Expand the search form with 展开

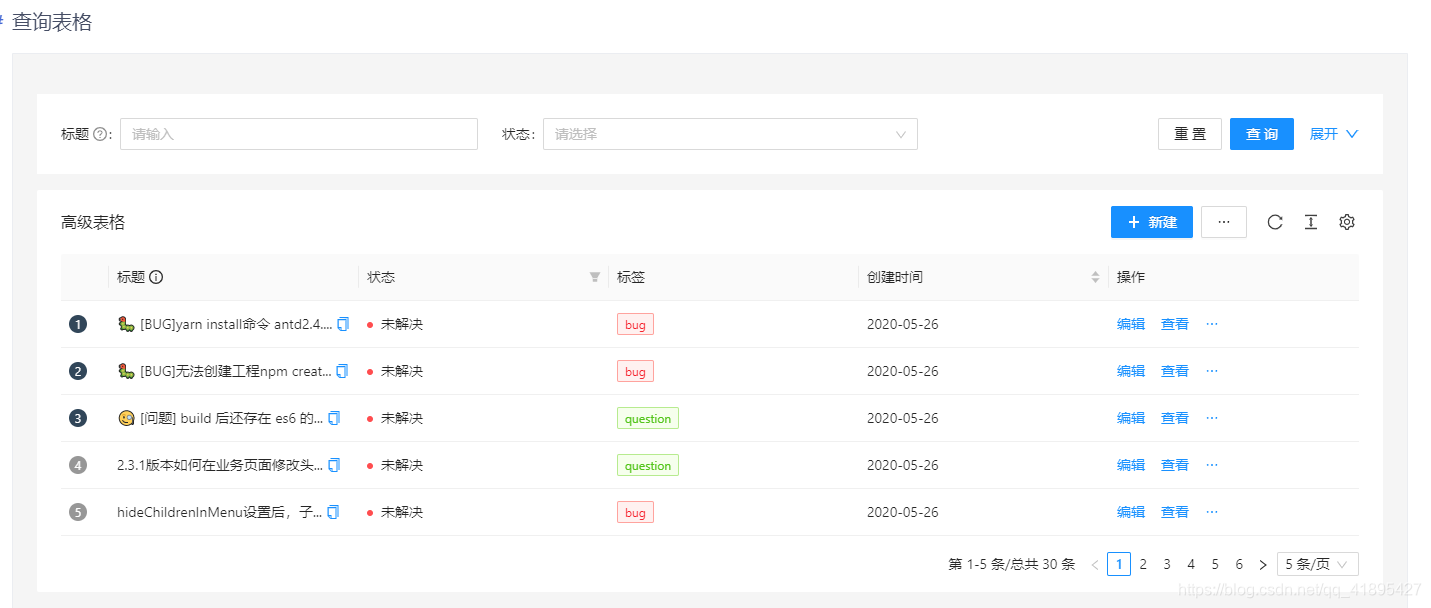[1334, 134]
